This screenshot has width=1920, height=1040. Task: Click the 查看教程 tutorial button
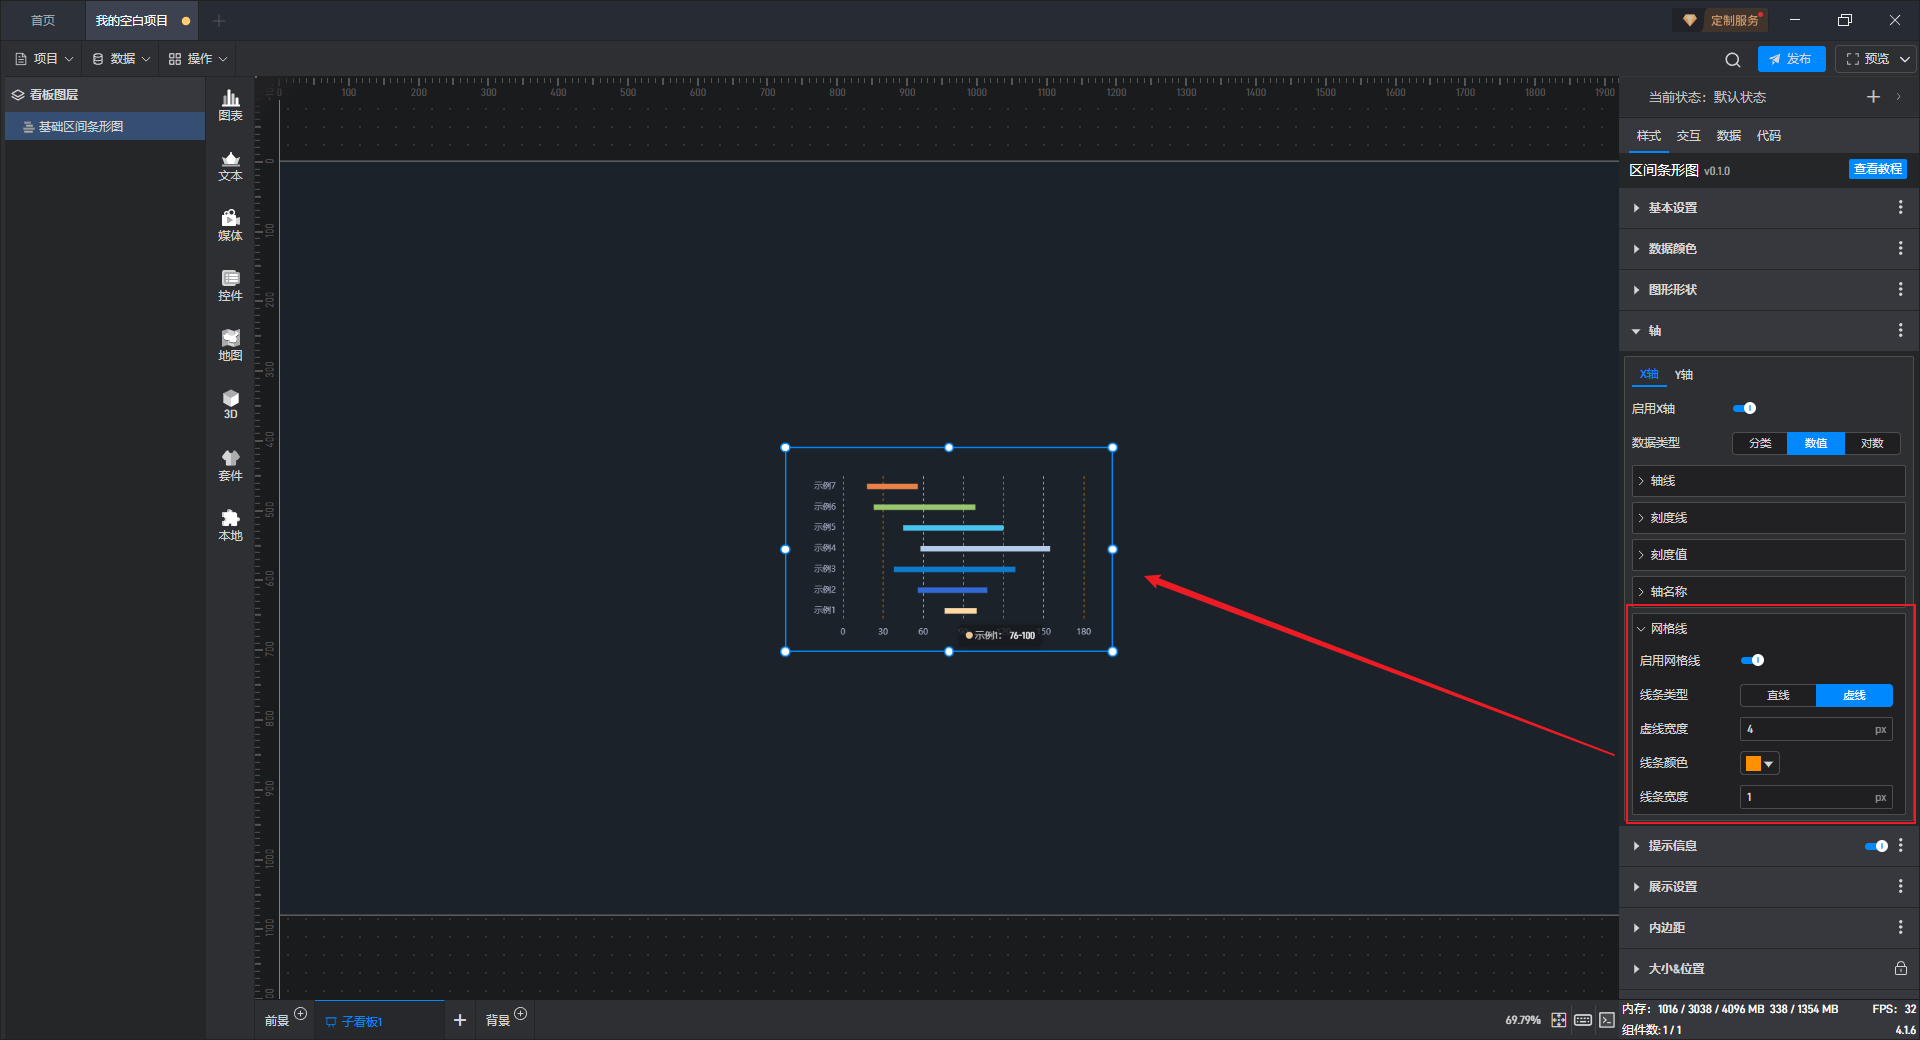click(x=1877, y=169)
